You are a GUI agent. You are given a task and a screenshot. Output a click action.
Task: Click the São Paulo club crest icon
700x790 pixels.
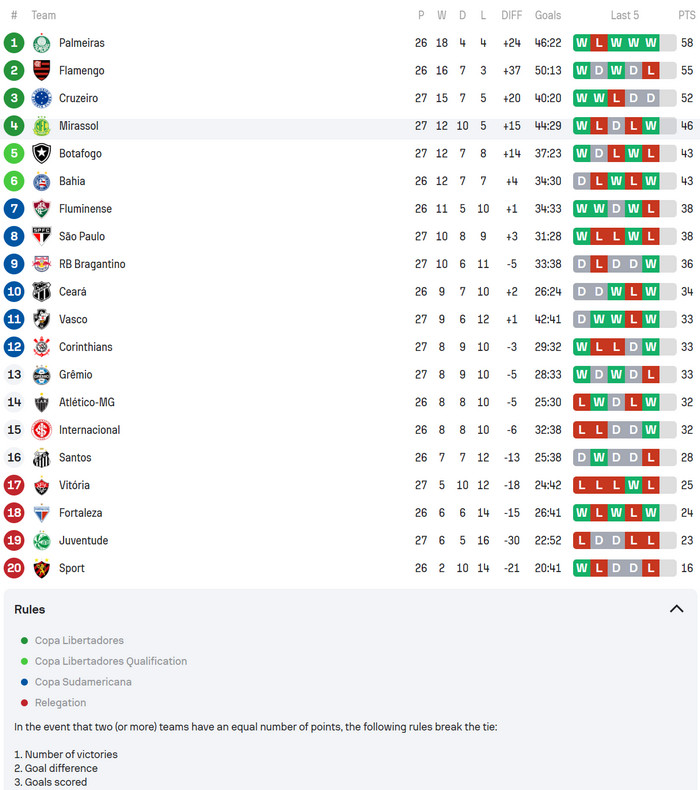click(41, 237)
